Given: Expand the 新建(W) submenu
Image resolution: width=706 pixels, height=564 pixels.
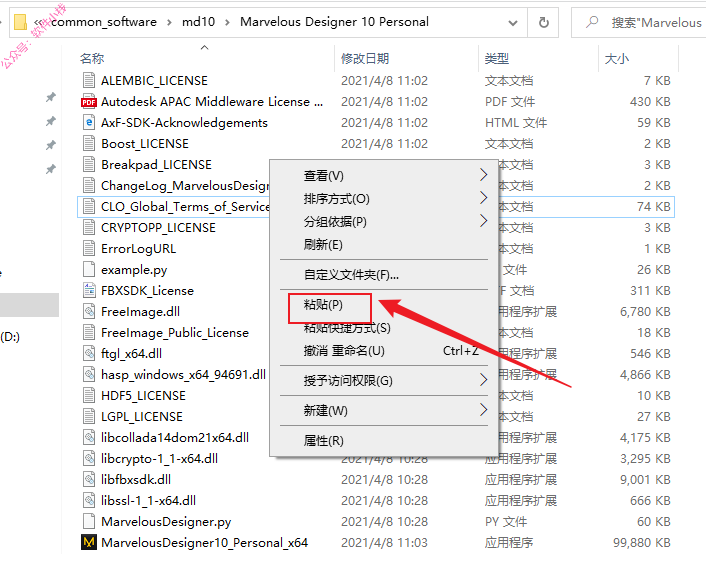Looking at the screenshot, I should pos(483,410).
